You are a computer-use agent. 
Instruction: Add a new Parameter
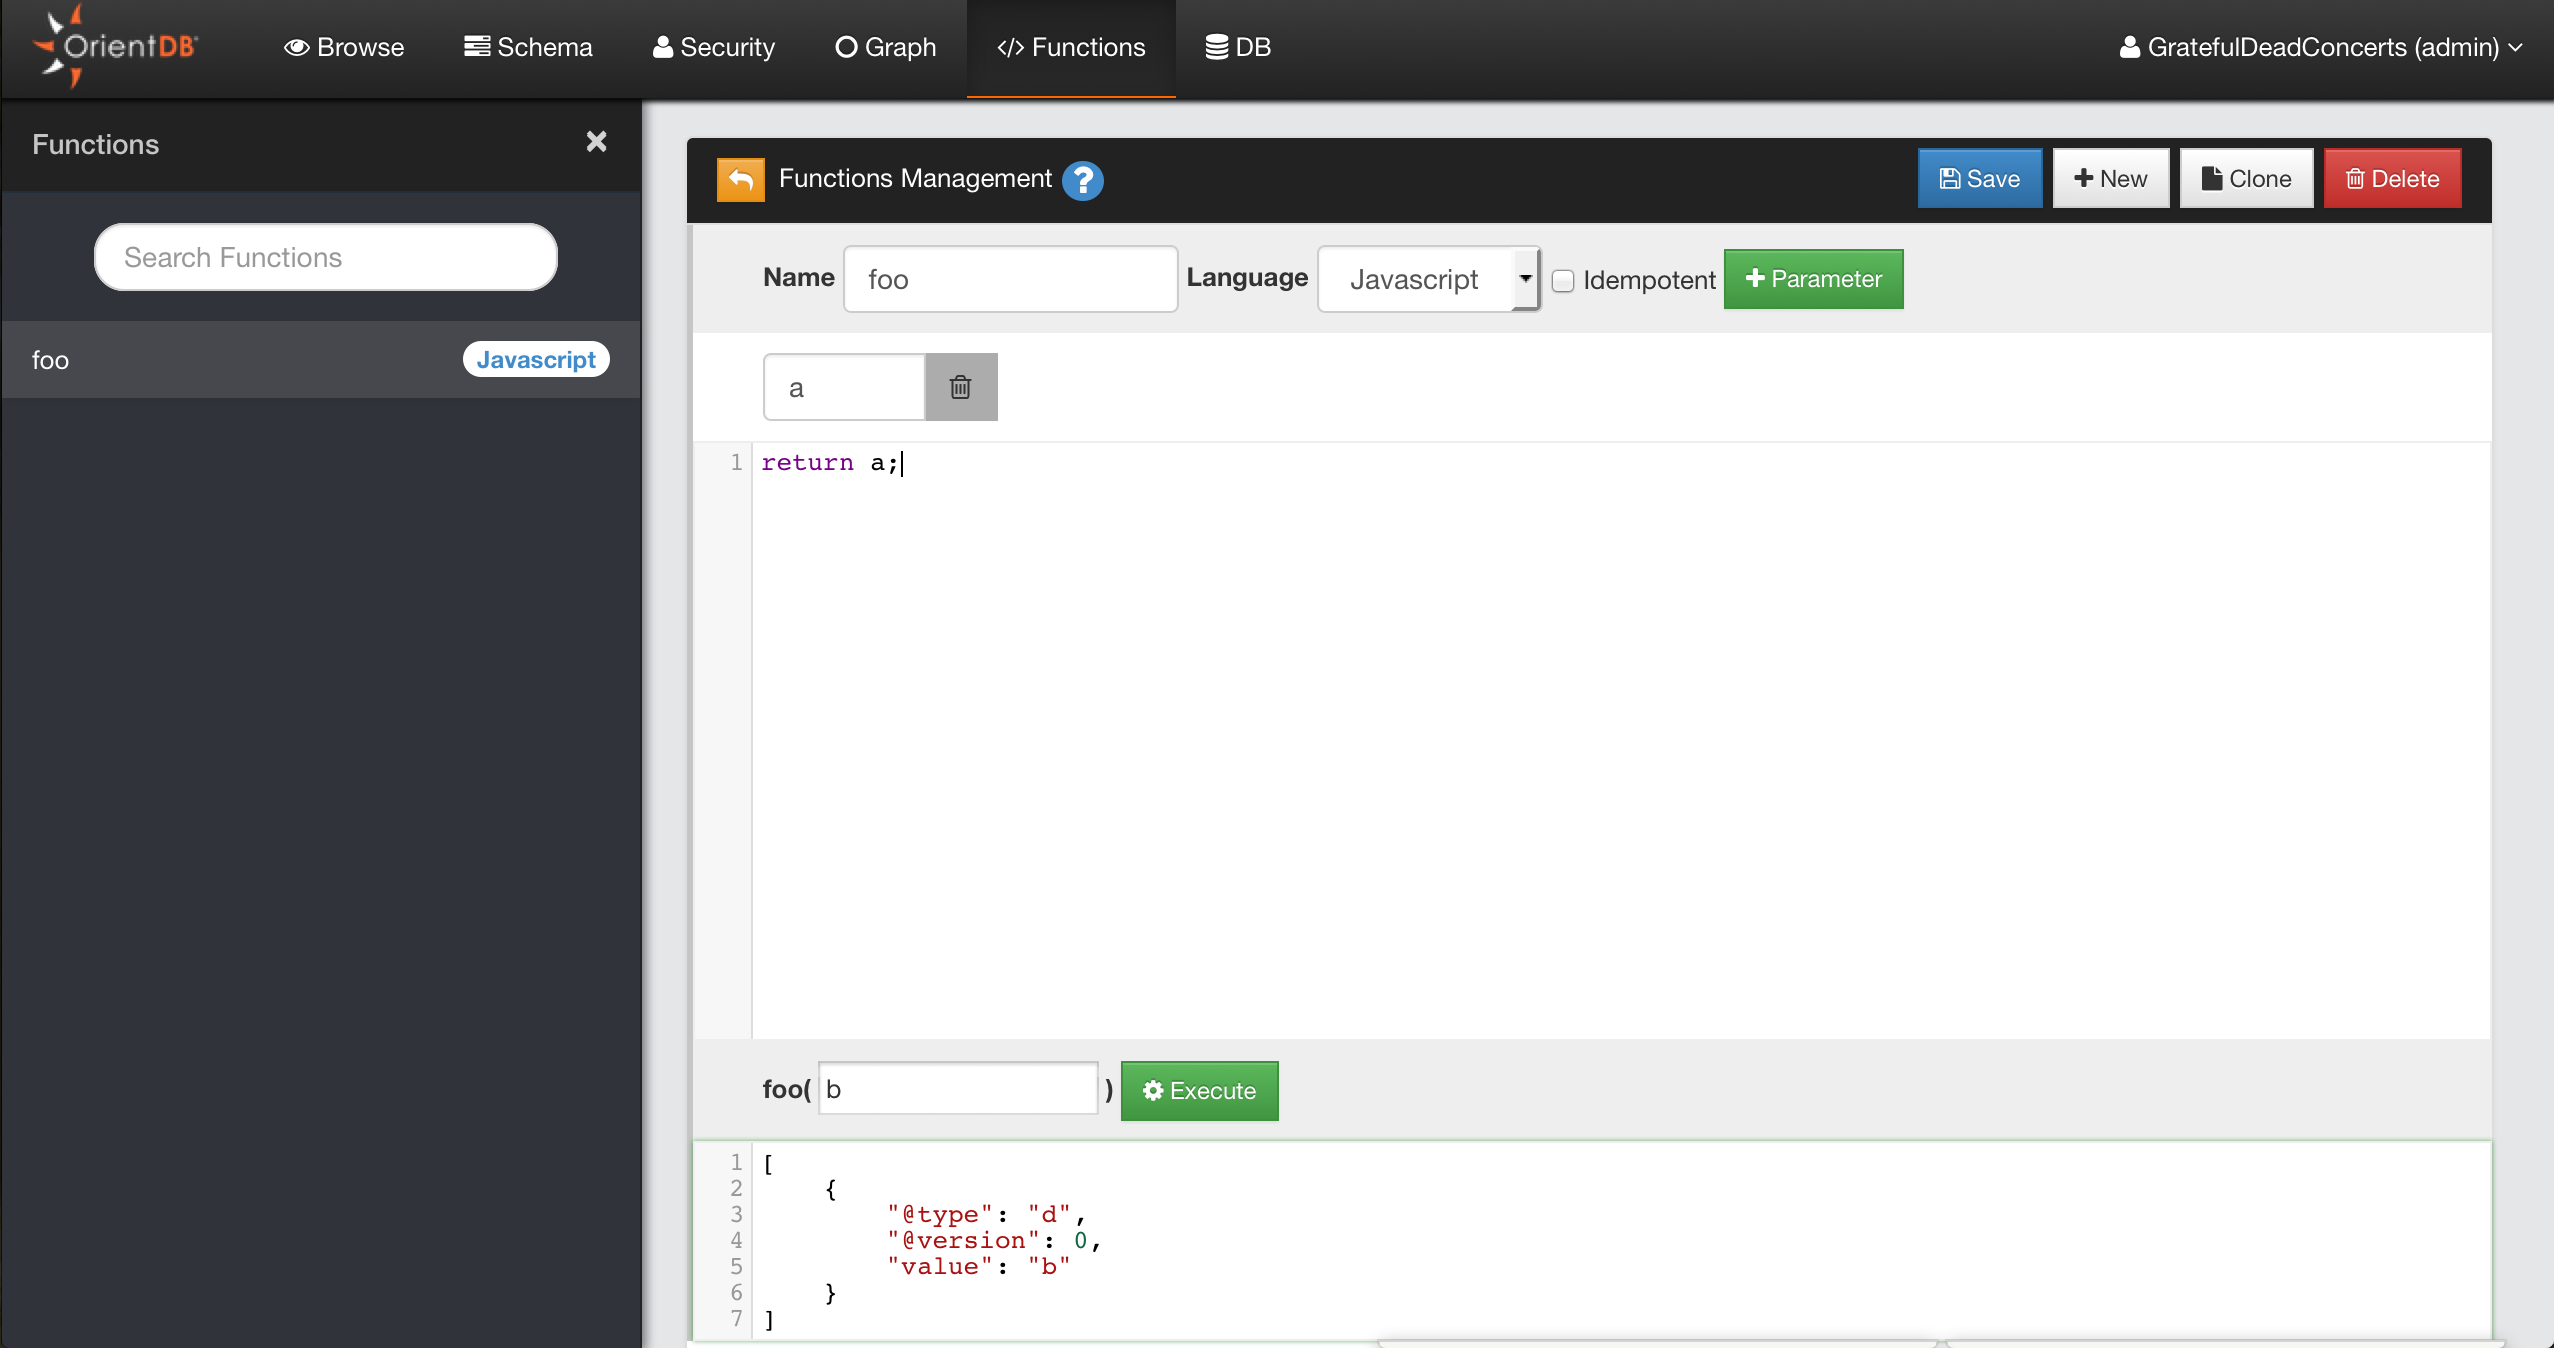[x=1813, y=279]
